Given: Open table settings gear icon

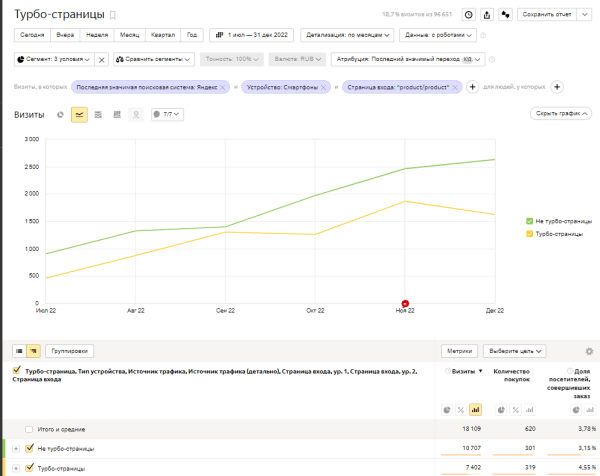Looking at the screenshot, I should [x=589, y=352].
